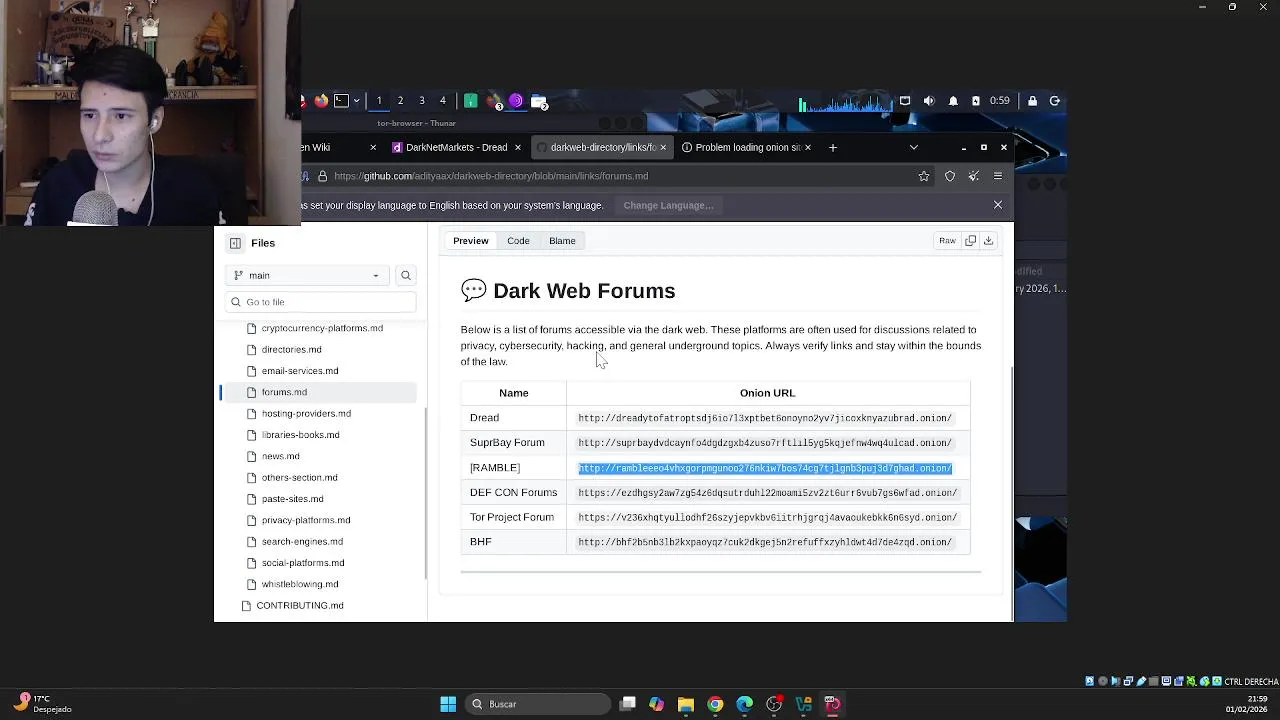
Task: Click the panel clock showing 0:59
Action: pos(999,101)
